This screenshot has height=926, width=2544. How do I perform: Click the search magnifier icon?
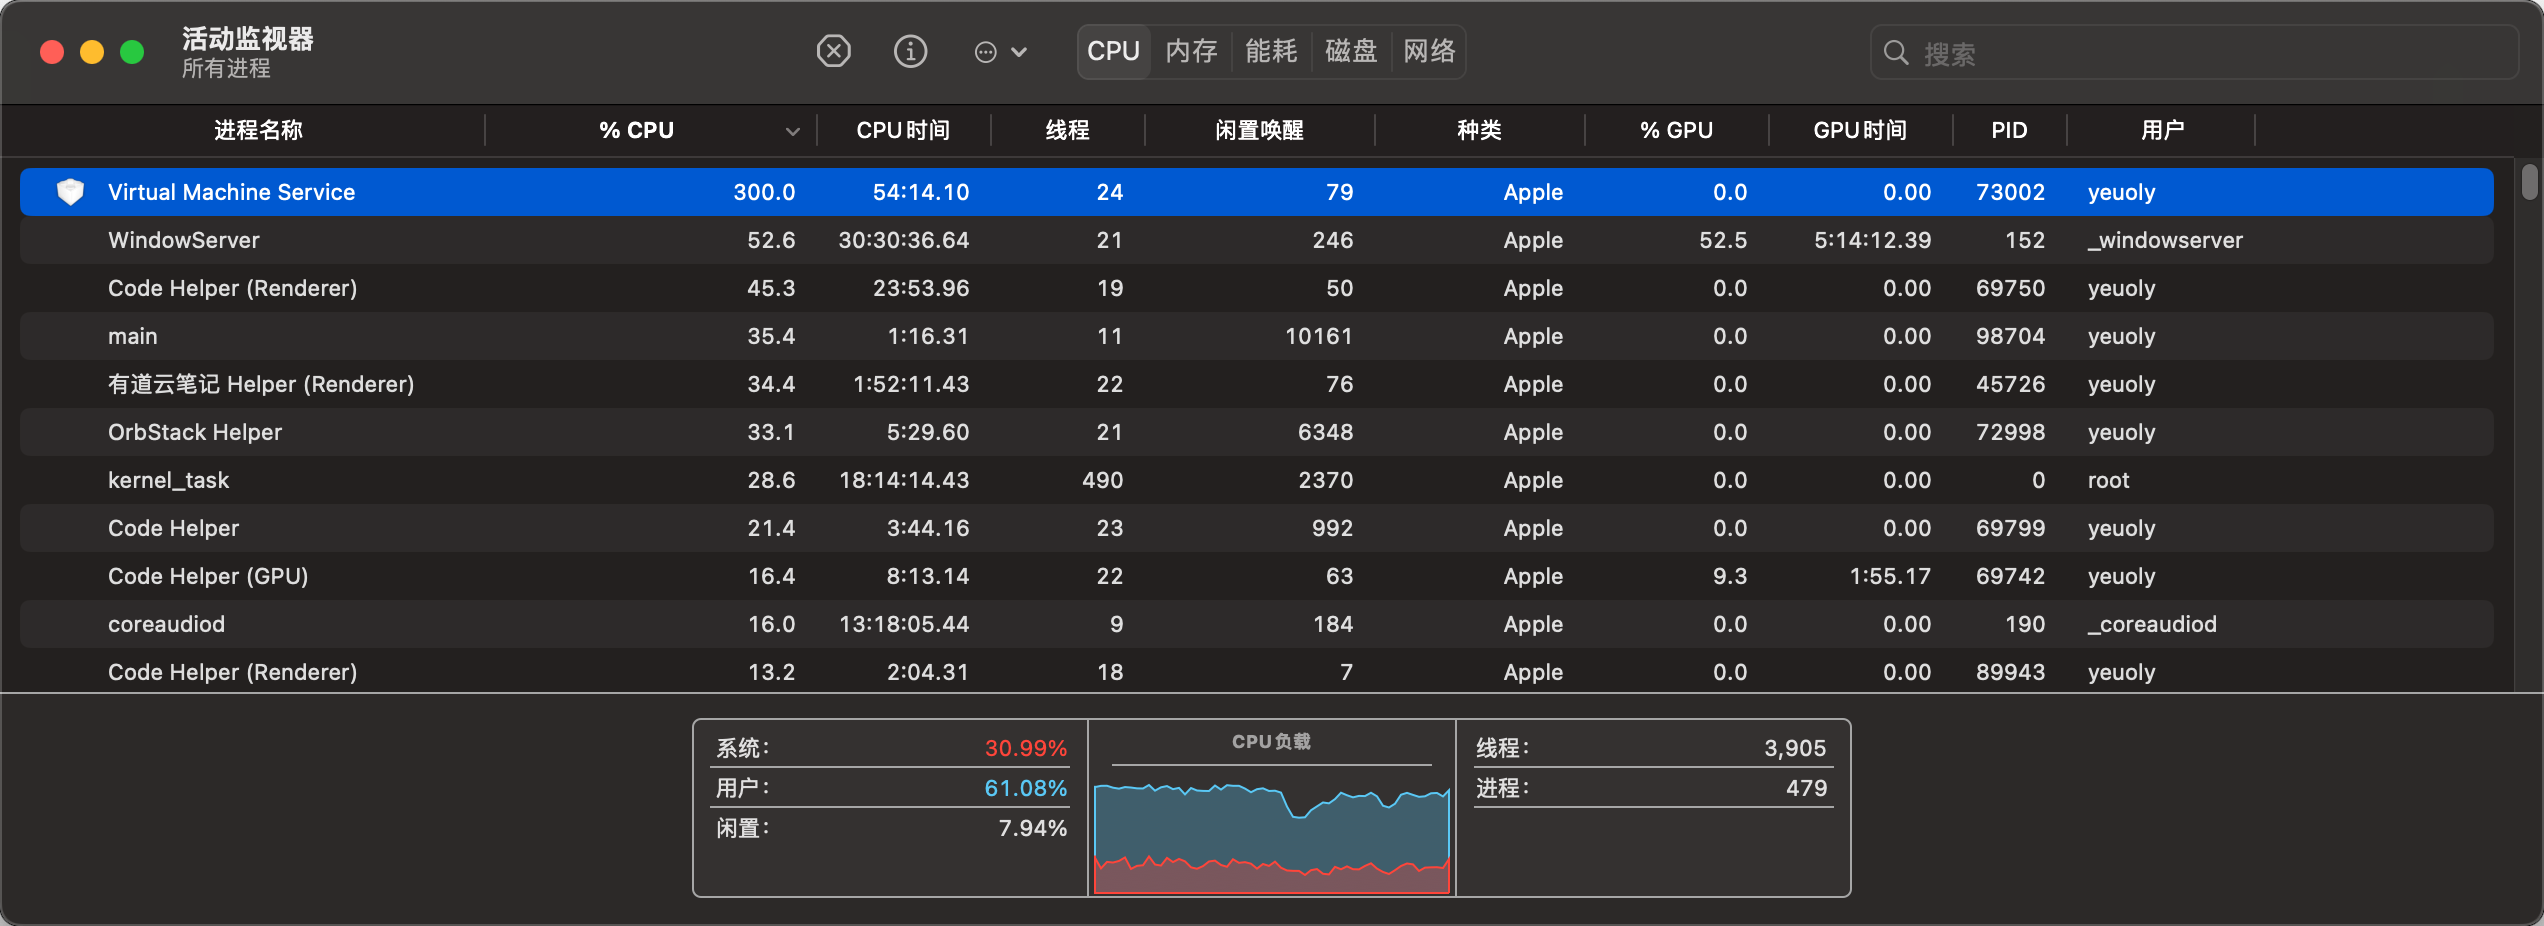point(1895,52)
